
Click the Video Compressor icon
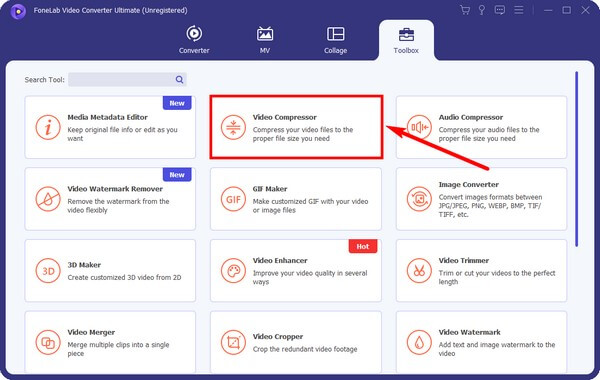coord(233,127)
